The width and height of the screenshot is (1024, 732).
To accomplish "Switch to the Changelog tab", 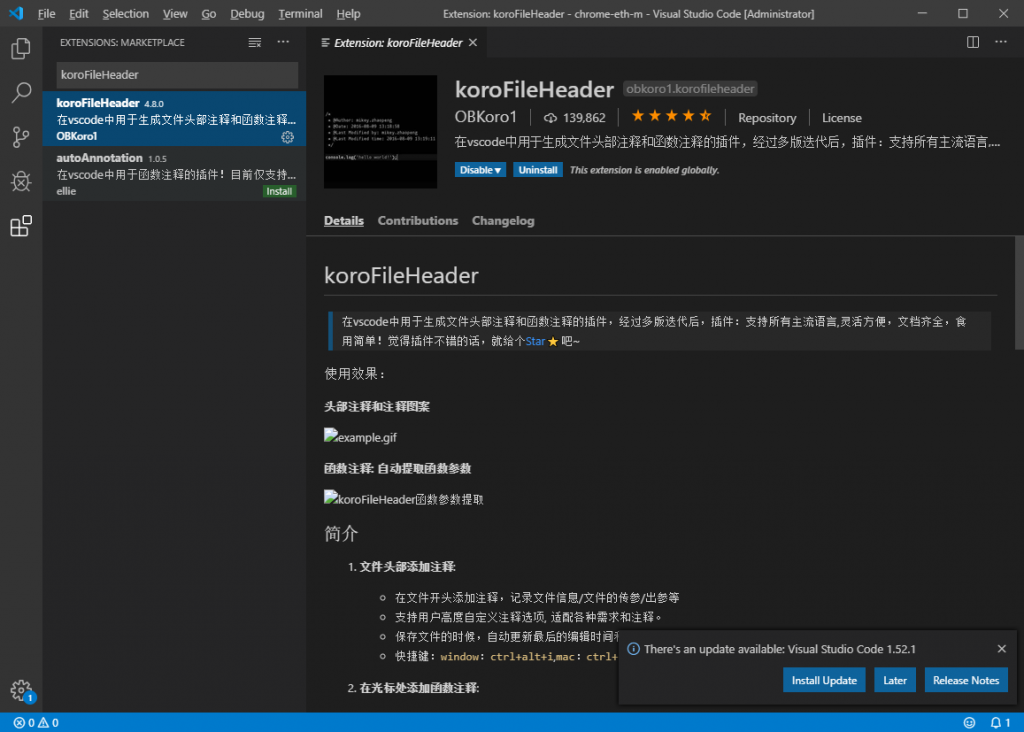I will click(503, 221).
